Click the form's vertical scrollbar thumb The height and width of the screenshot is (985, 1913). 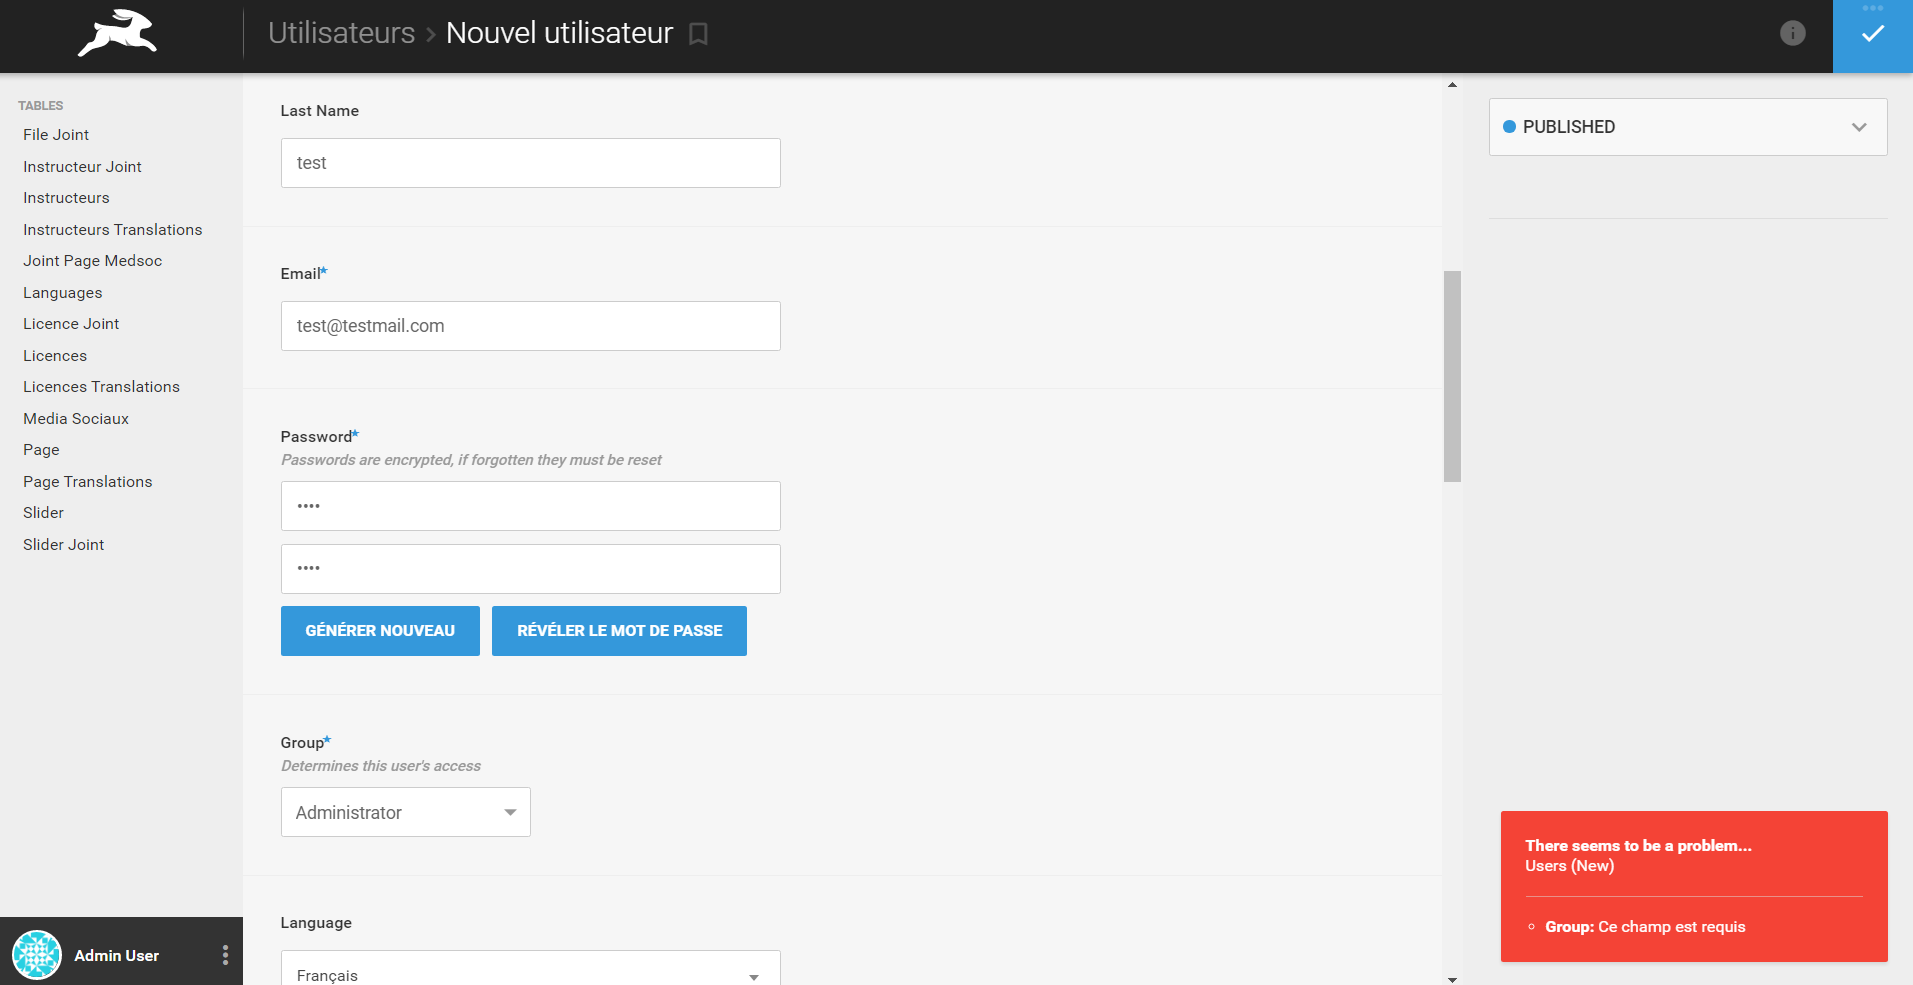point(1452,376)
